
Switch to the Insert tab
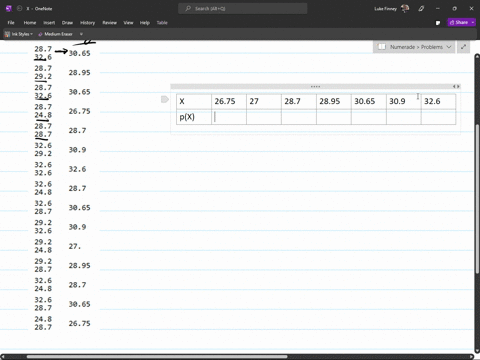pos(49,23)
